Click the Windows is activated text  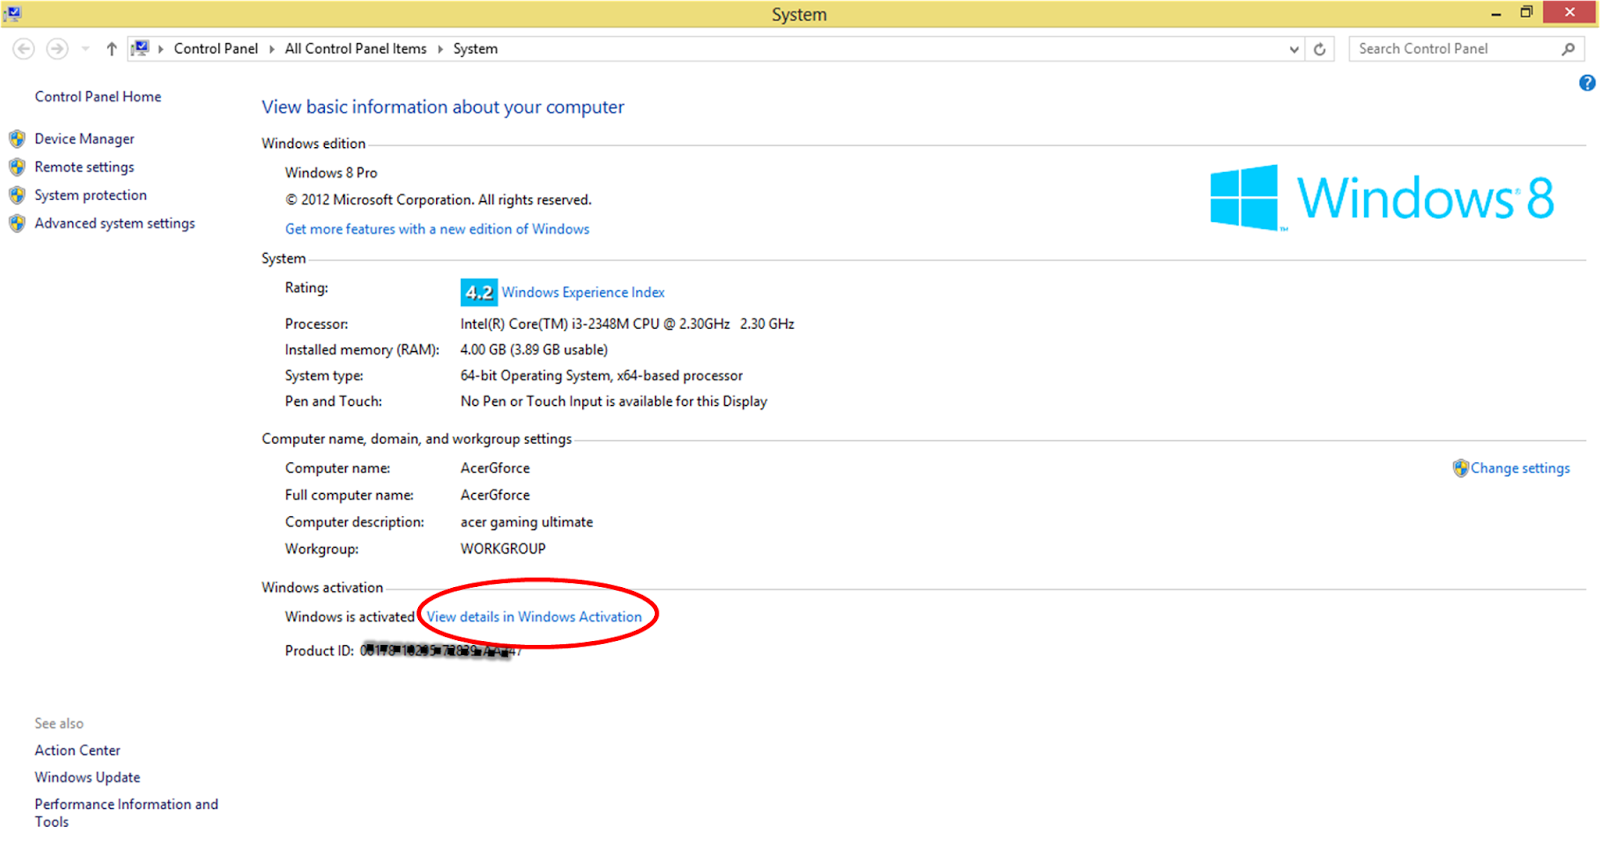click(349, 617)
